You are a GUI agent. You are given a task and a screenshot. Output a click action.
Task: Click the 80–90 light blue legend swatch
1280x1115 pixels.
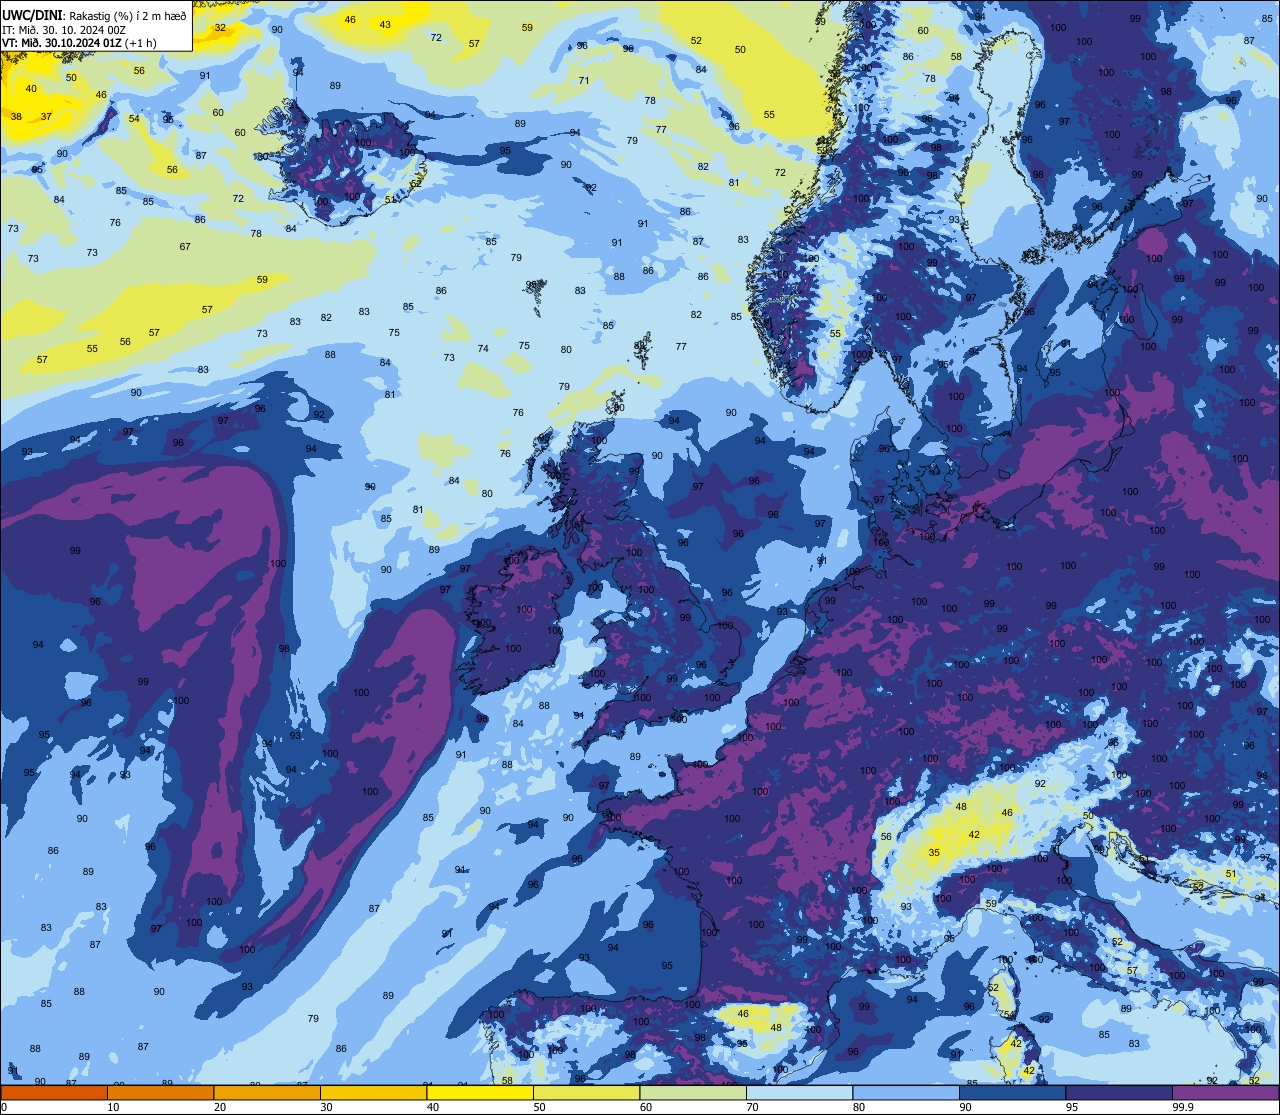pyautogui.click(x=906, y=1092)
